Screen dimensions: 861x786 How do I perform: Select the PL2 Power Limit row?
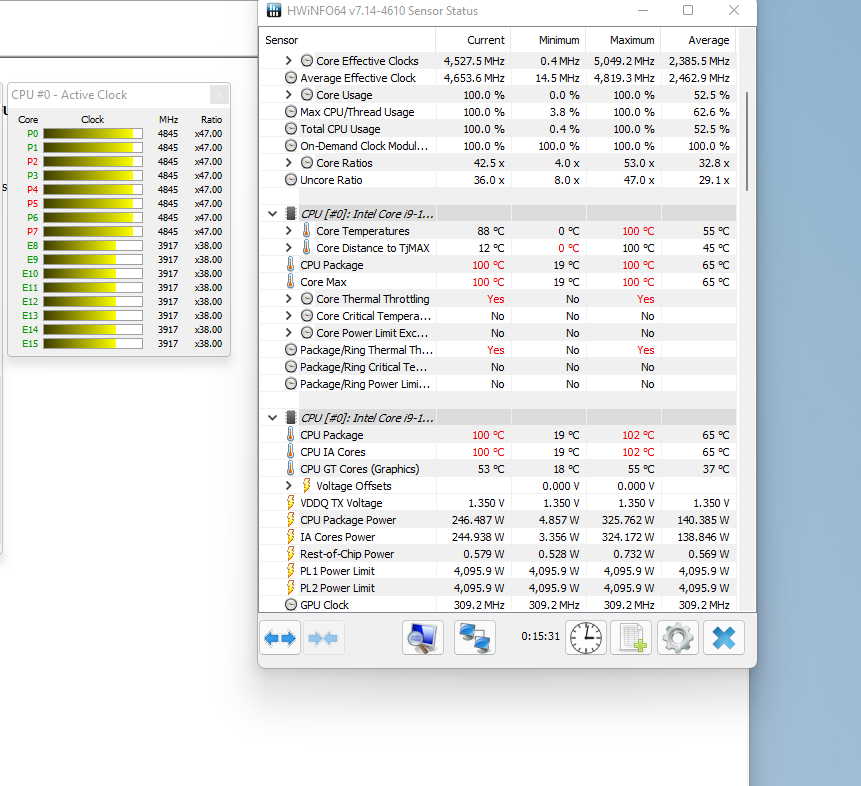[497, 588]
